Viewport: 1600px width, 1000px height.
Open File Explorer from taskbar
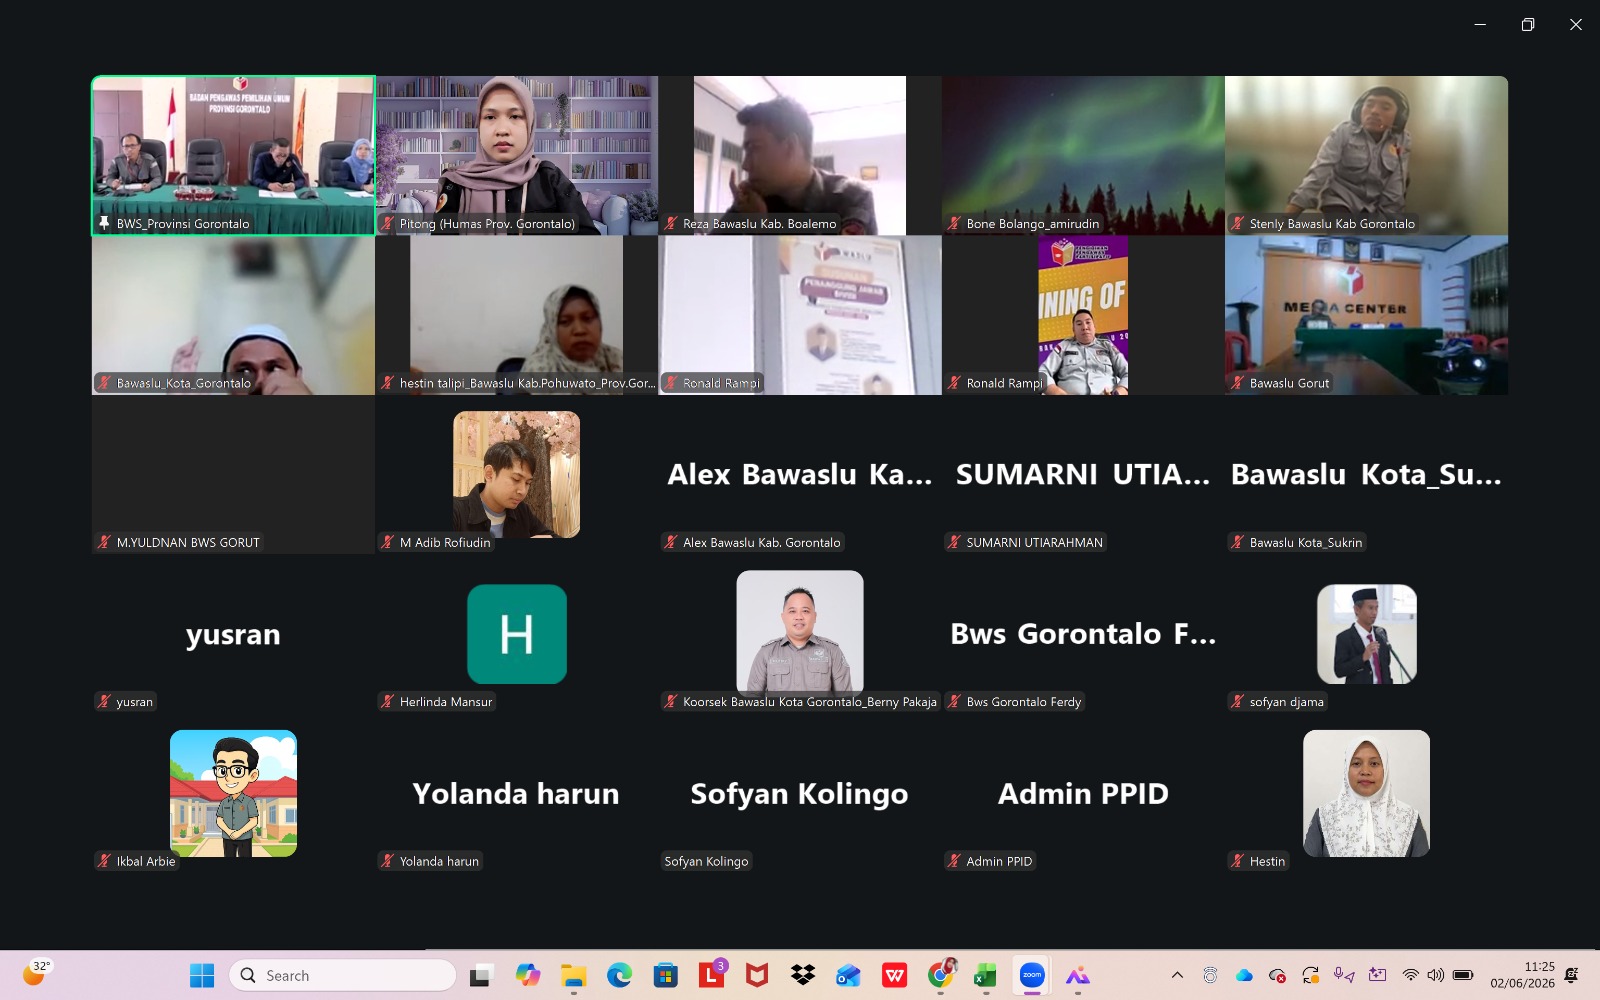click(x=574, y=975)
